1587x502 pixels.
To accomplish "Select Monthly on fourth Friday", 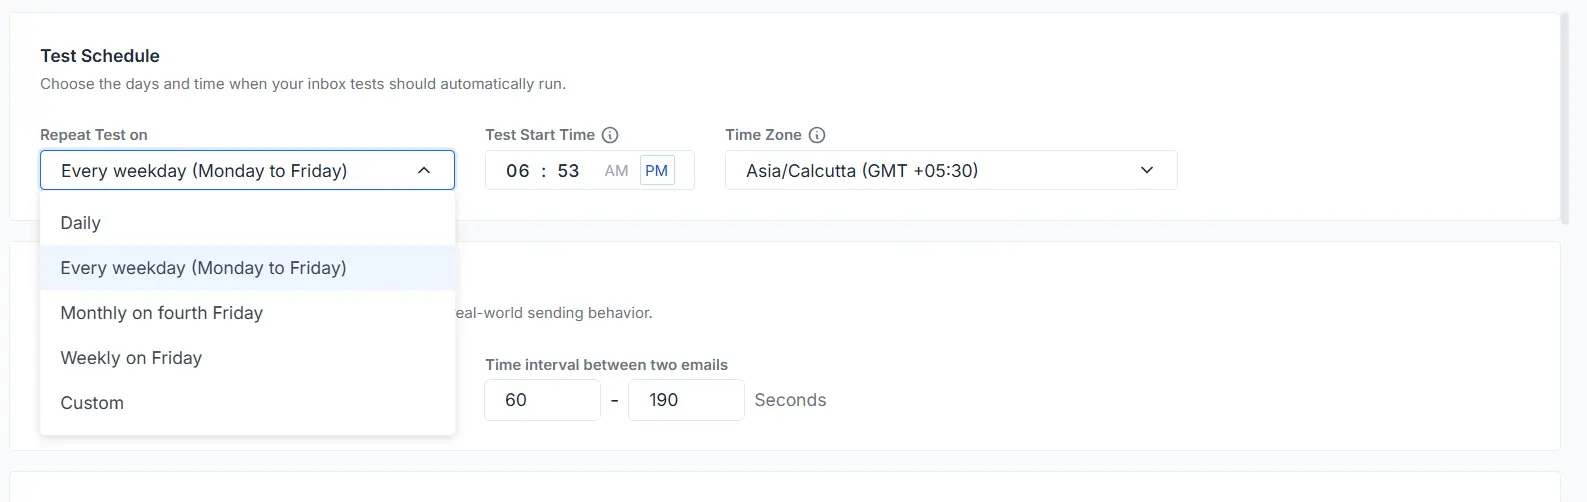I will click(247, 313).
